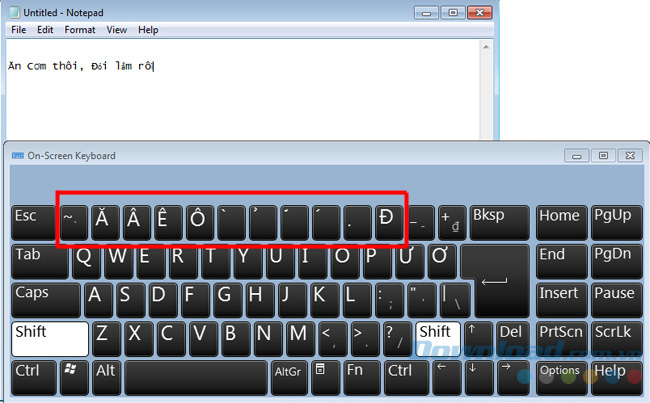Tap the Help key
Image resolution: width=650 pixels, height=403 pixels.
[616, 377]
